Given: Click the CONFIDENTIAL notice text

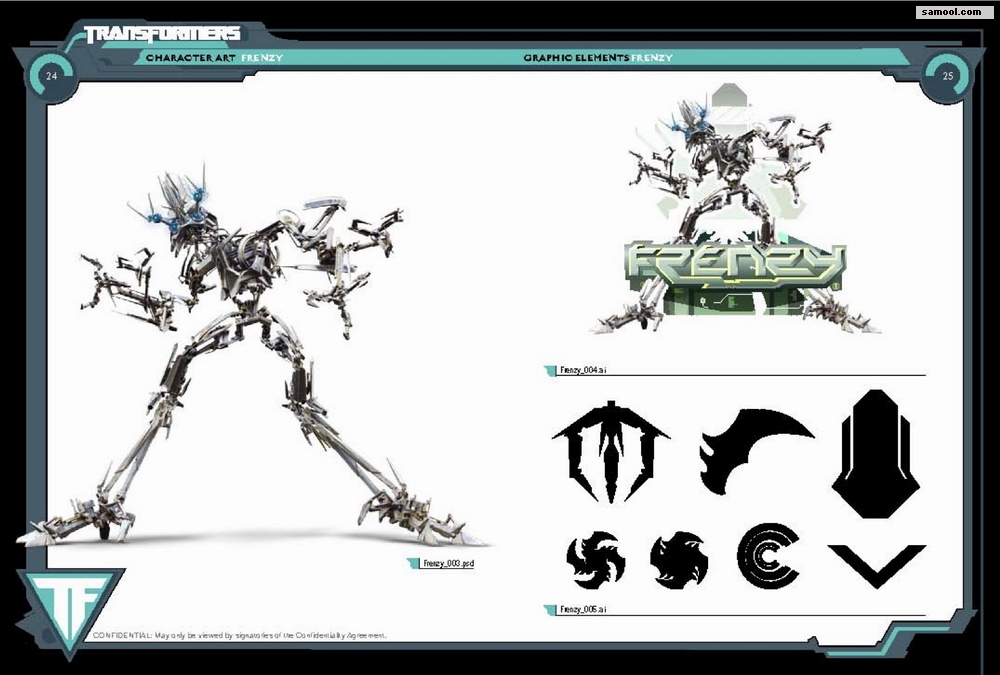Looking at the screenshot, I should 240,635.
